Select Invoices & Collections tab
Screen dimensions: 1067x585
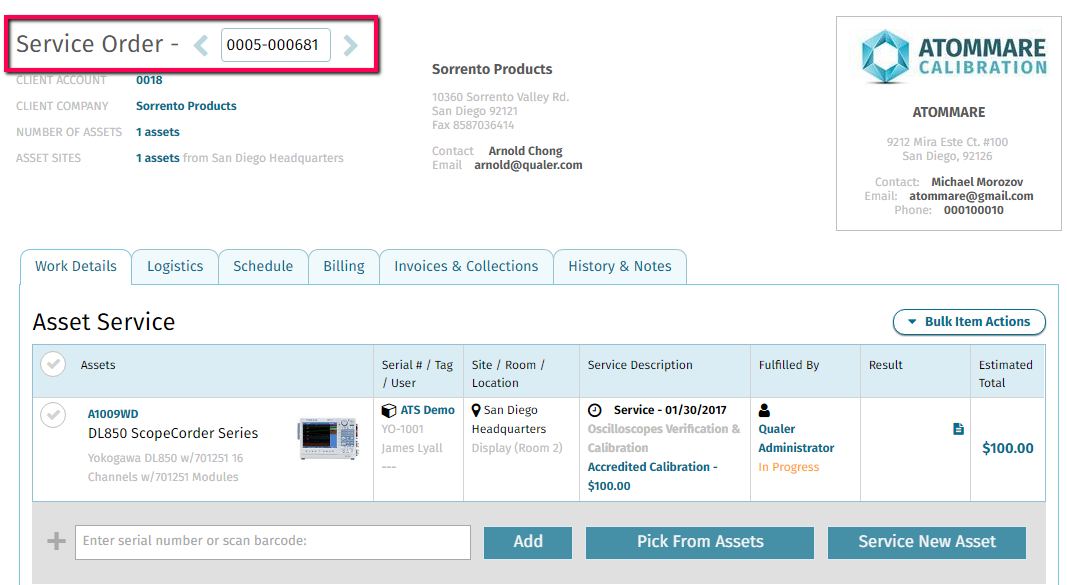pyautogui.click(x=466, y=267)
